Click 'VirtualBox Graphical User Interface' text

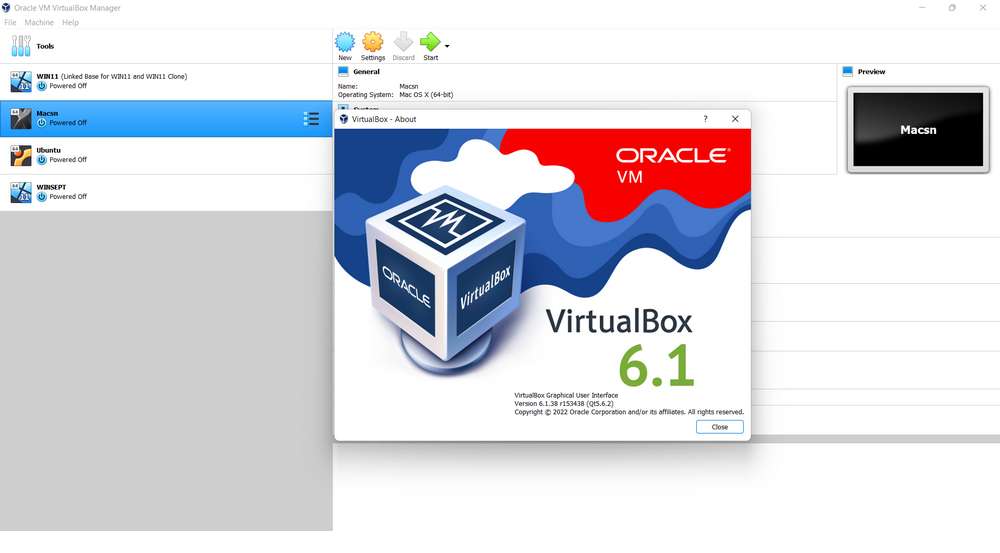(x=566, y=395)
